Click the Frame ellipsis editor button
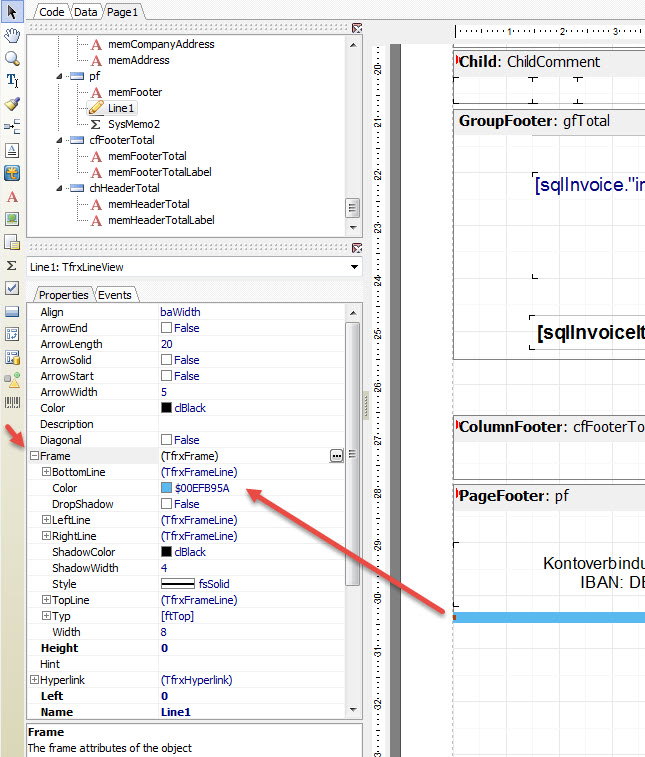Image resolution: width=645 pixels, height=757 pixels. pyautogui.click(x=337, y=456)
